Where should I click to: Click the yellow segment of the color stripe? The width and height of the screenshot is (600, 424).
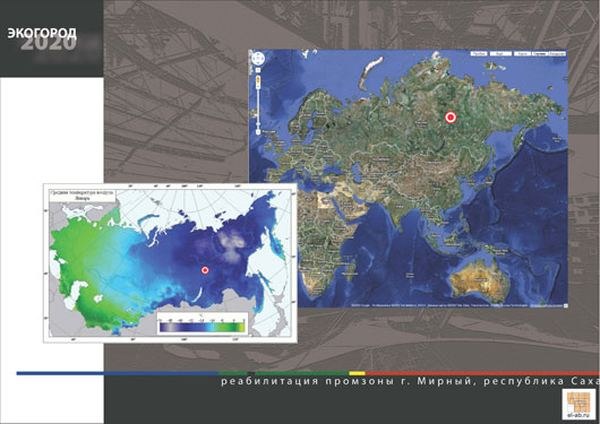pyautogui.click(x=357, y=373)
